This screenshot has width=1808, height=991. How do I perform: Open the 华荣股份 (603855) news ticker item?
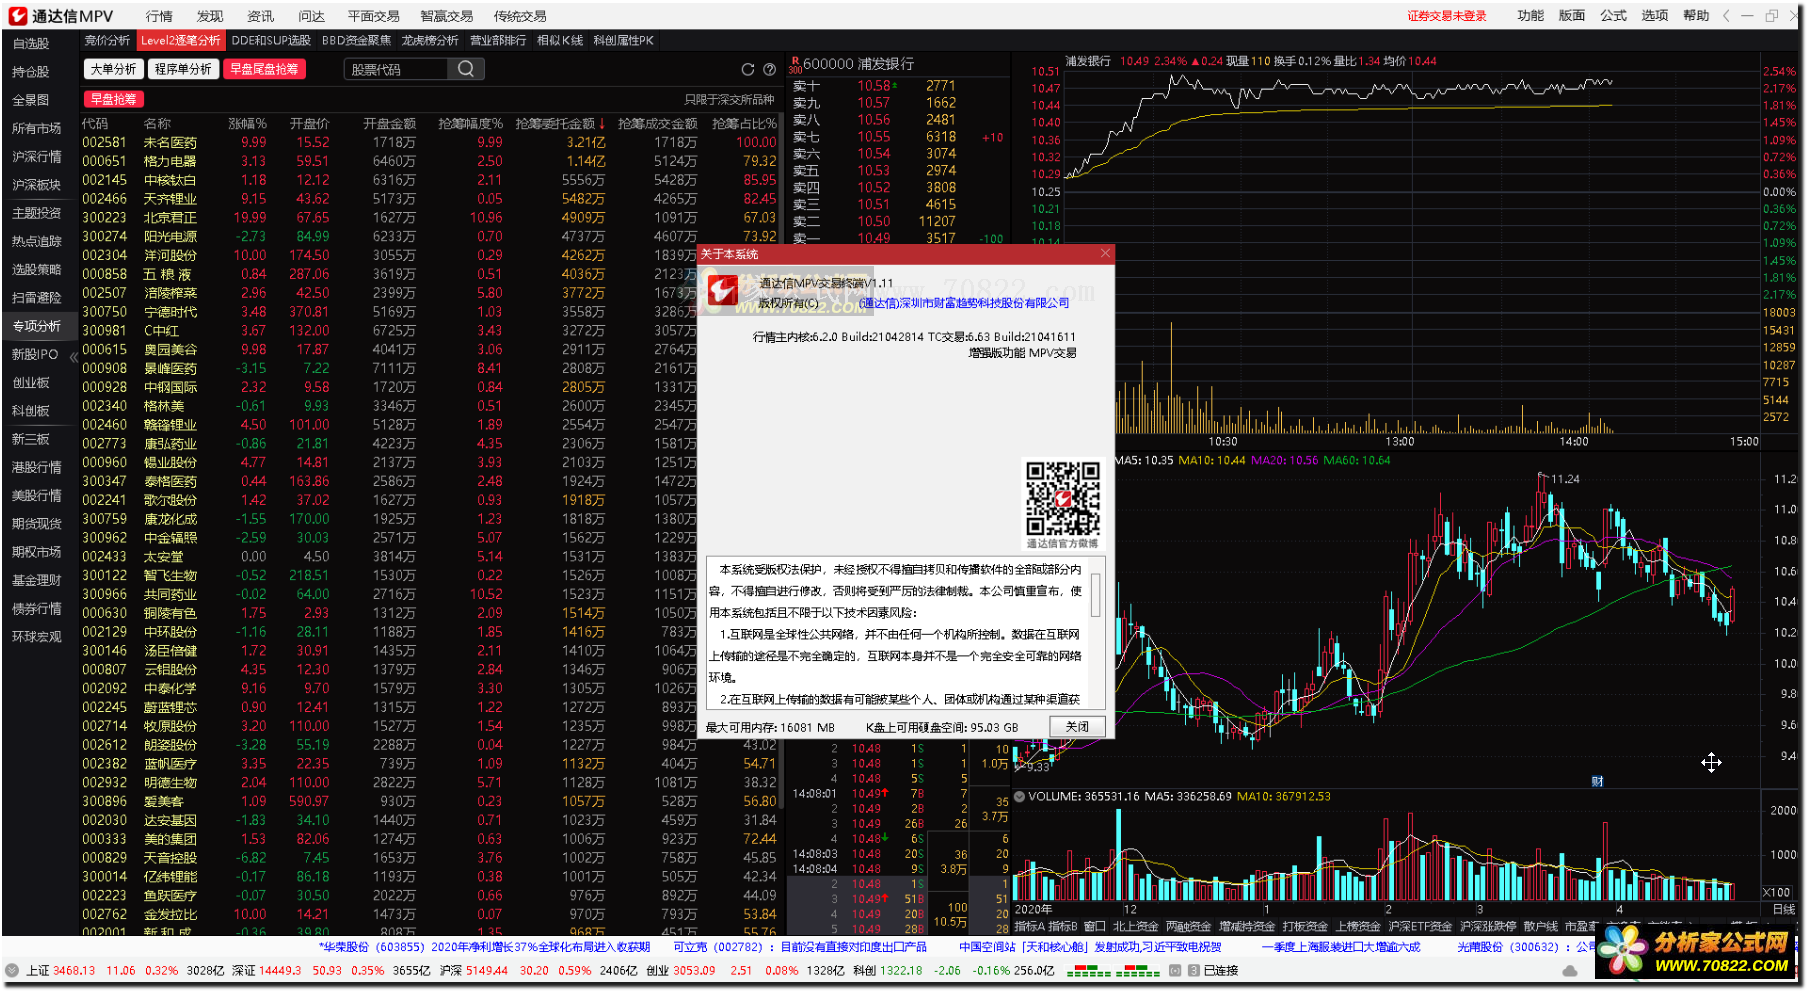tap(485, 947)
